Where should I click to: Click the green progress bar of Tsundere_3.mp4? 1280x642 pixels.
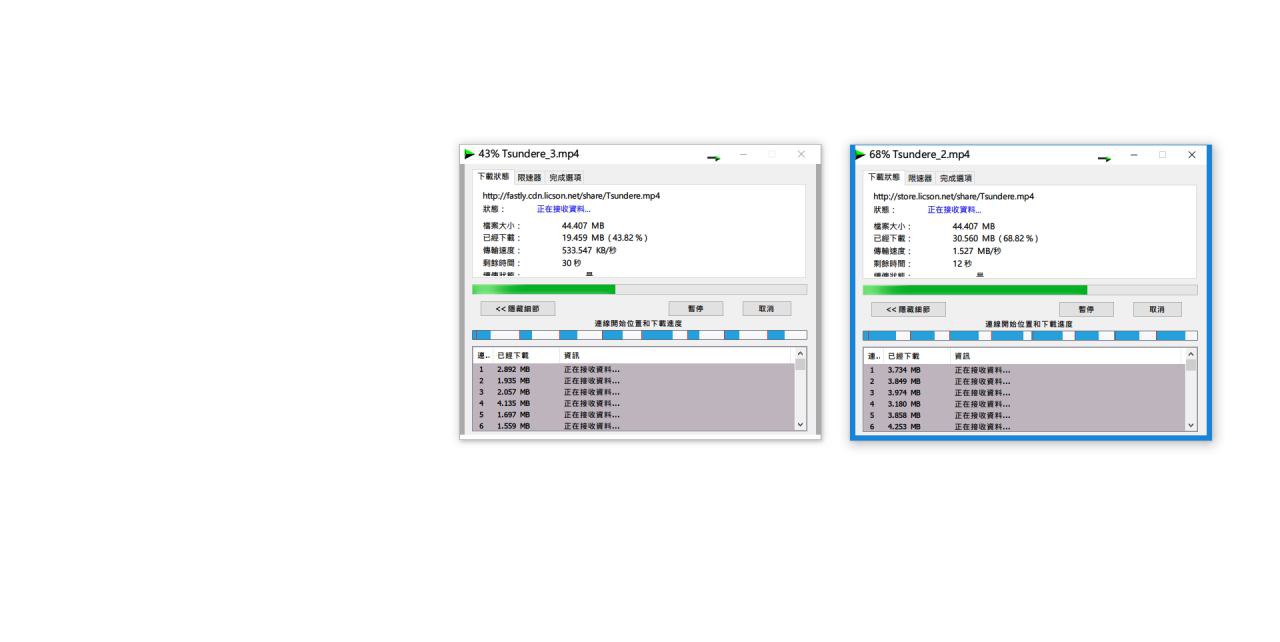[639, 289]
